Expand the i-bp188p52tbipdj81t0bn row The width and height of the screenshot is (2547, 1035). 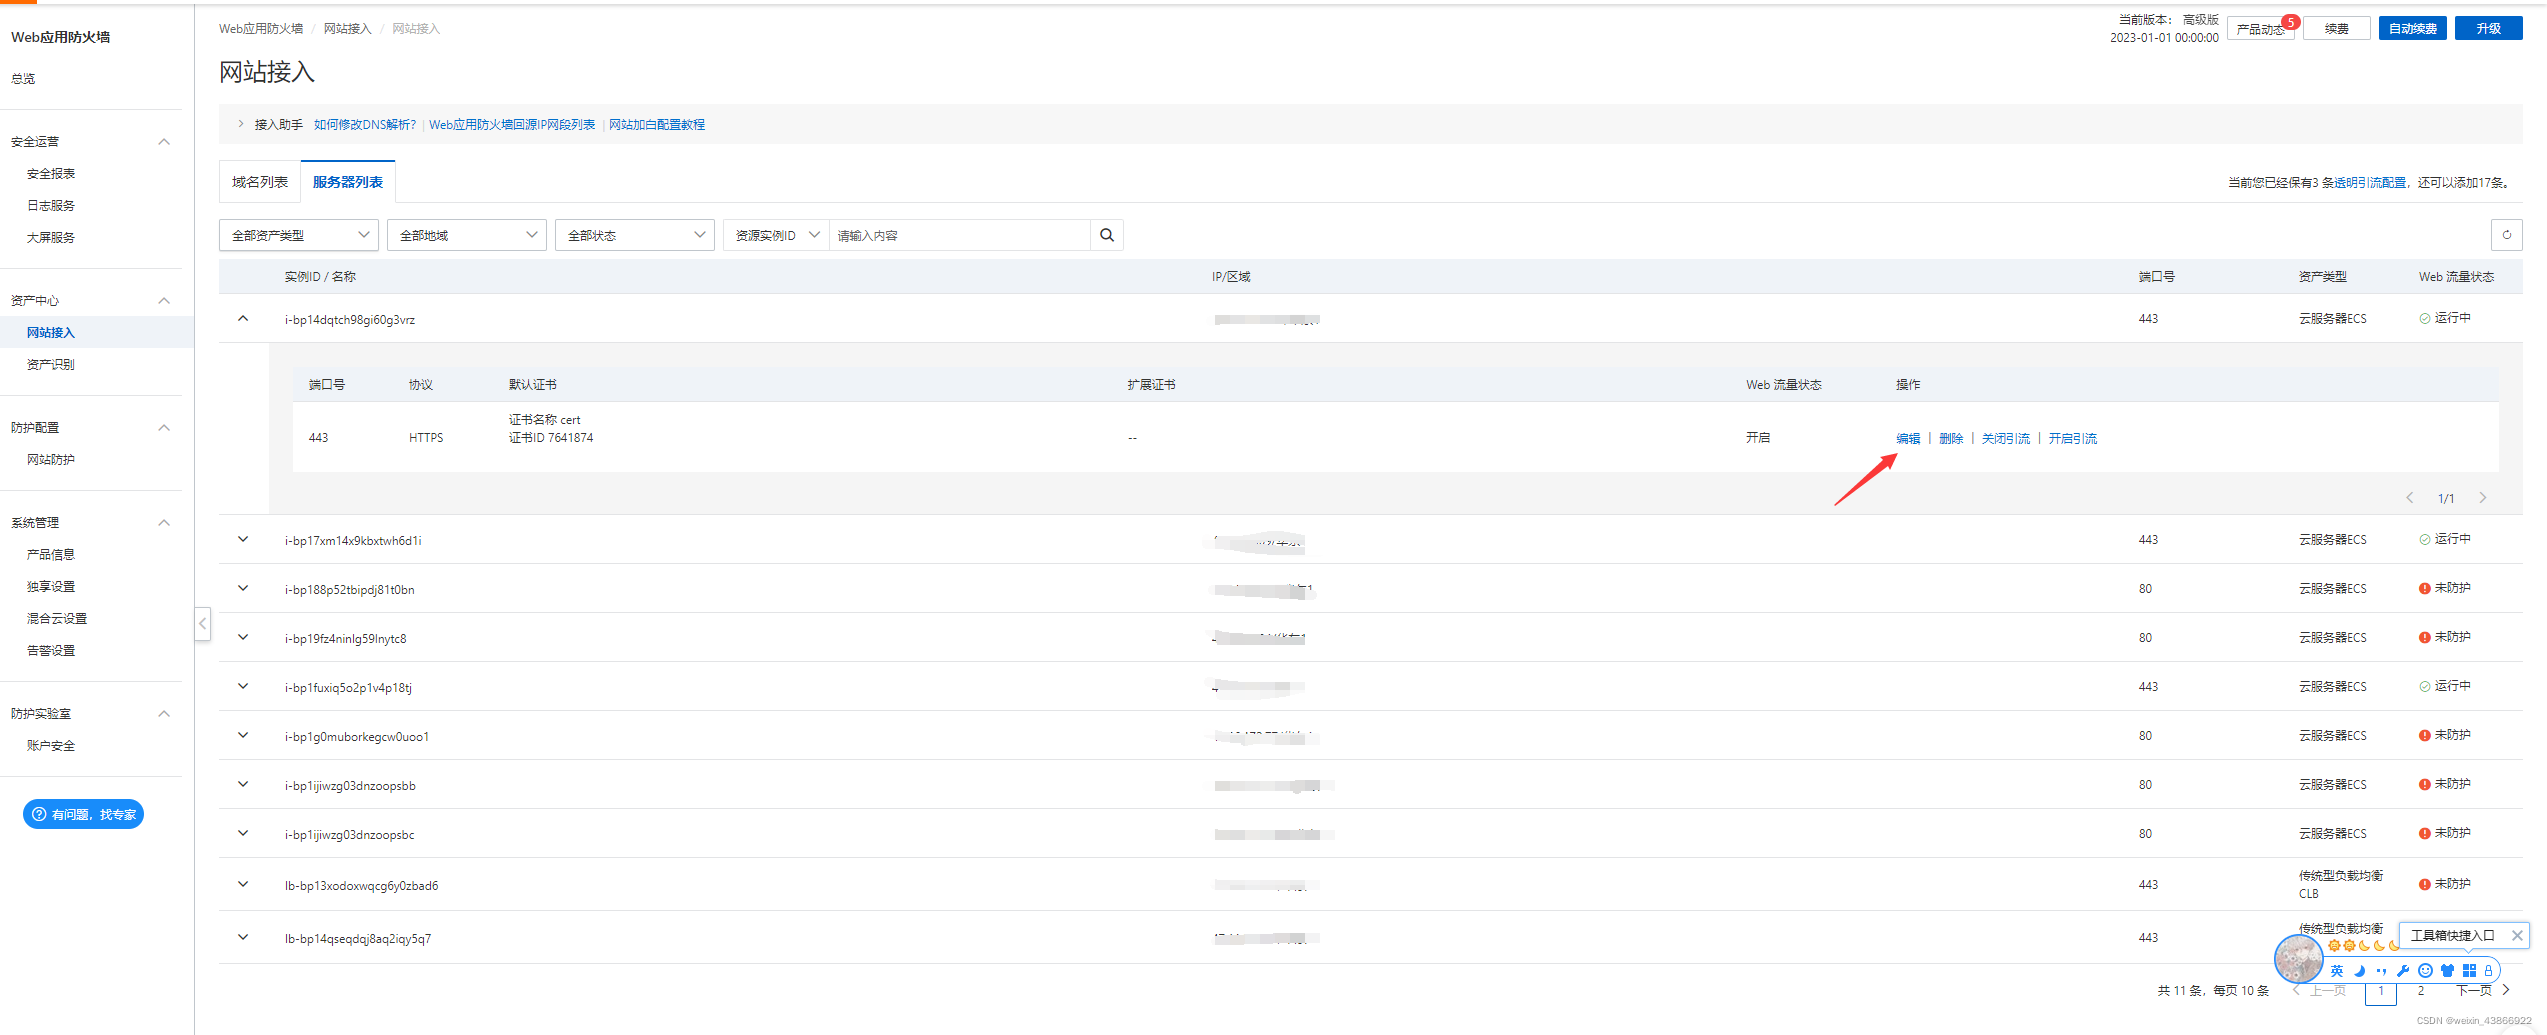pos(243,589)
